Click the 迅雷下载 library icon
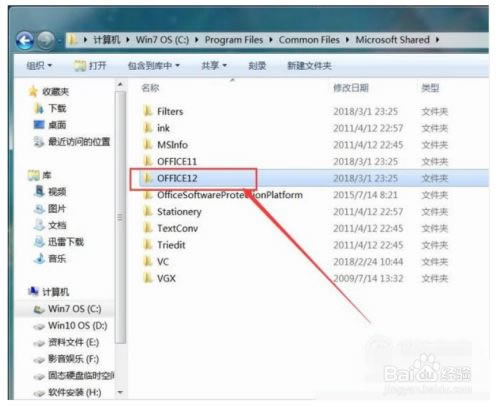 39,242
